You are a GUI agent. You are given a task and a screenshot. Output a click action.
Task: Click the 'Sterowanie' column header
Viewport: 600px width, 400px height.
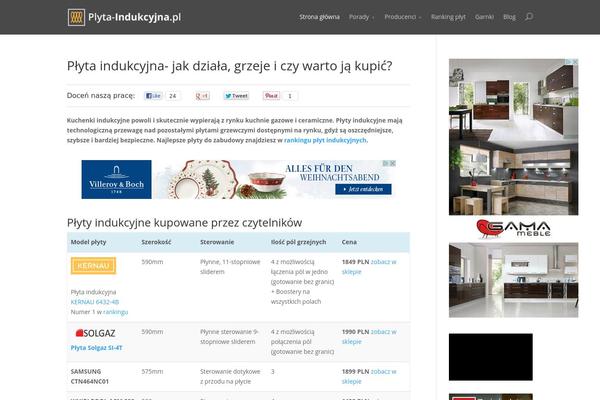(x=217, y=242)
